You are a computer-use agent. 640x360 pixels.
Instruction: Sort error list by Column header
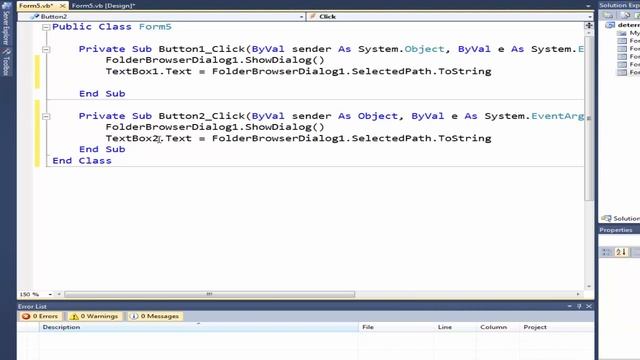coord(498,327)
